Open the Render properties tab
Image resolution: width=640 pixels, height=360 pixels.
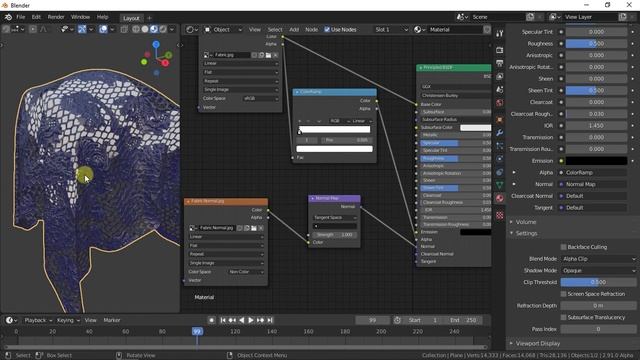(x=500, y=50)
